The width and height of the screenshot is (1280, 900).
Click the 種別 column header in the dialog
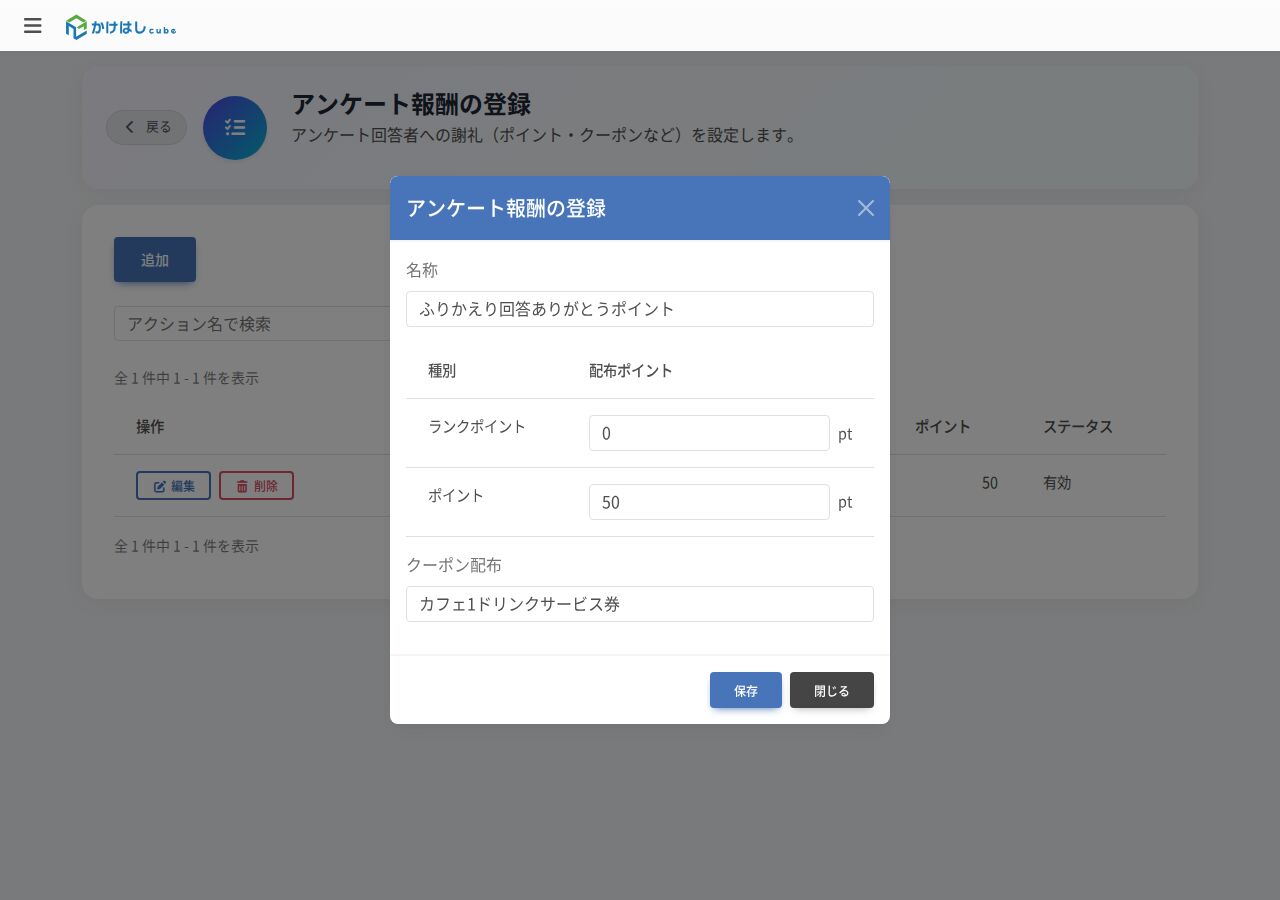pyautogui.click(x=442, y=371)
